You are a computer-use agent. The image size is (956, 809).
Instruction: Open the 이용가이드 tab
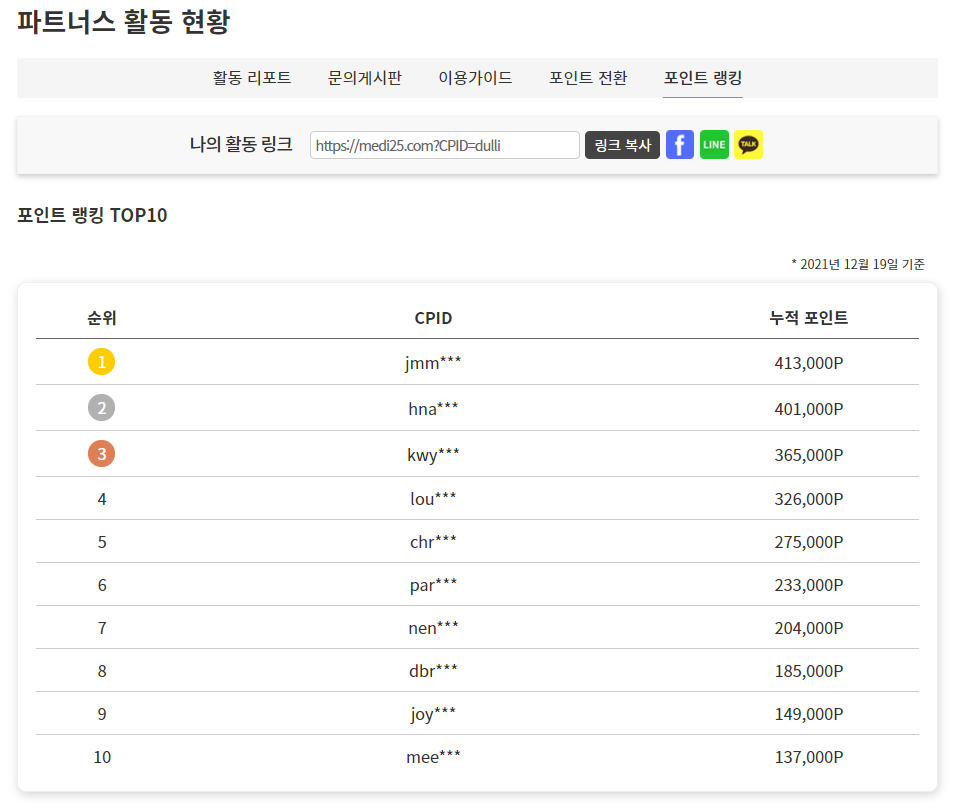coord(475,78)
